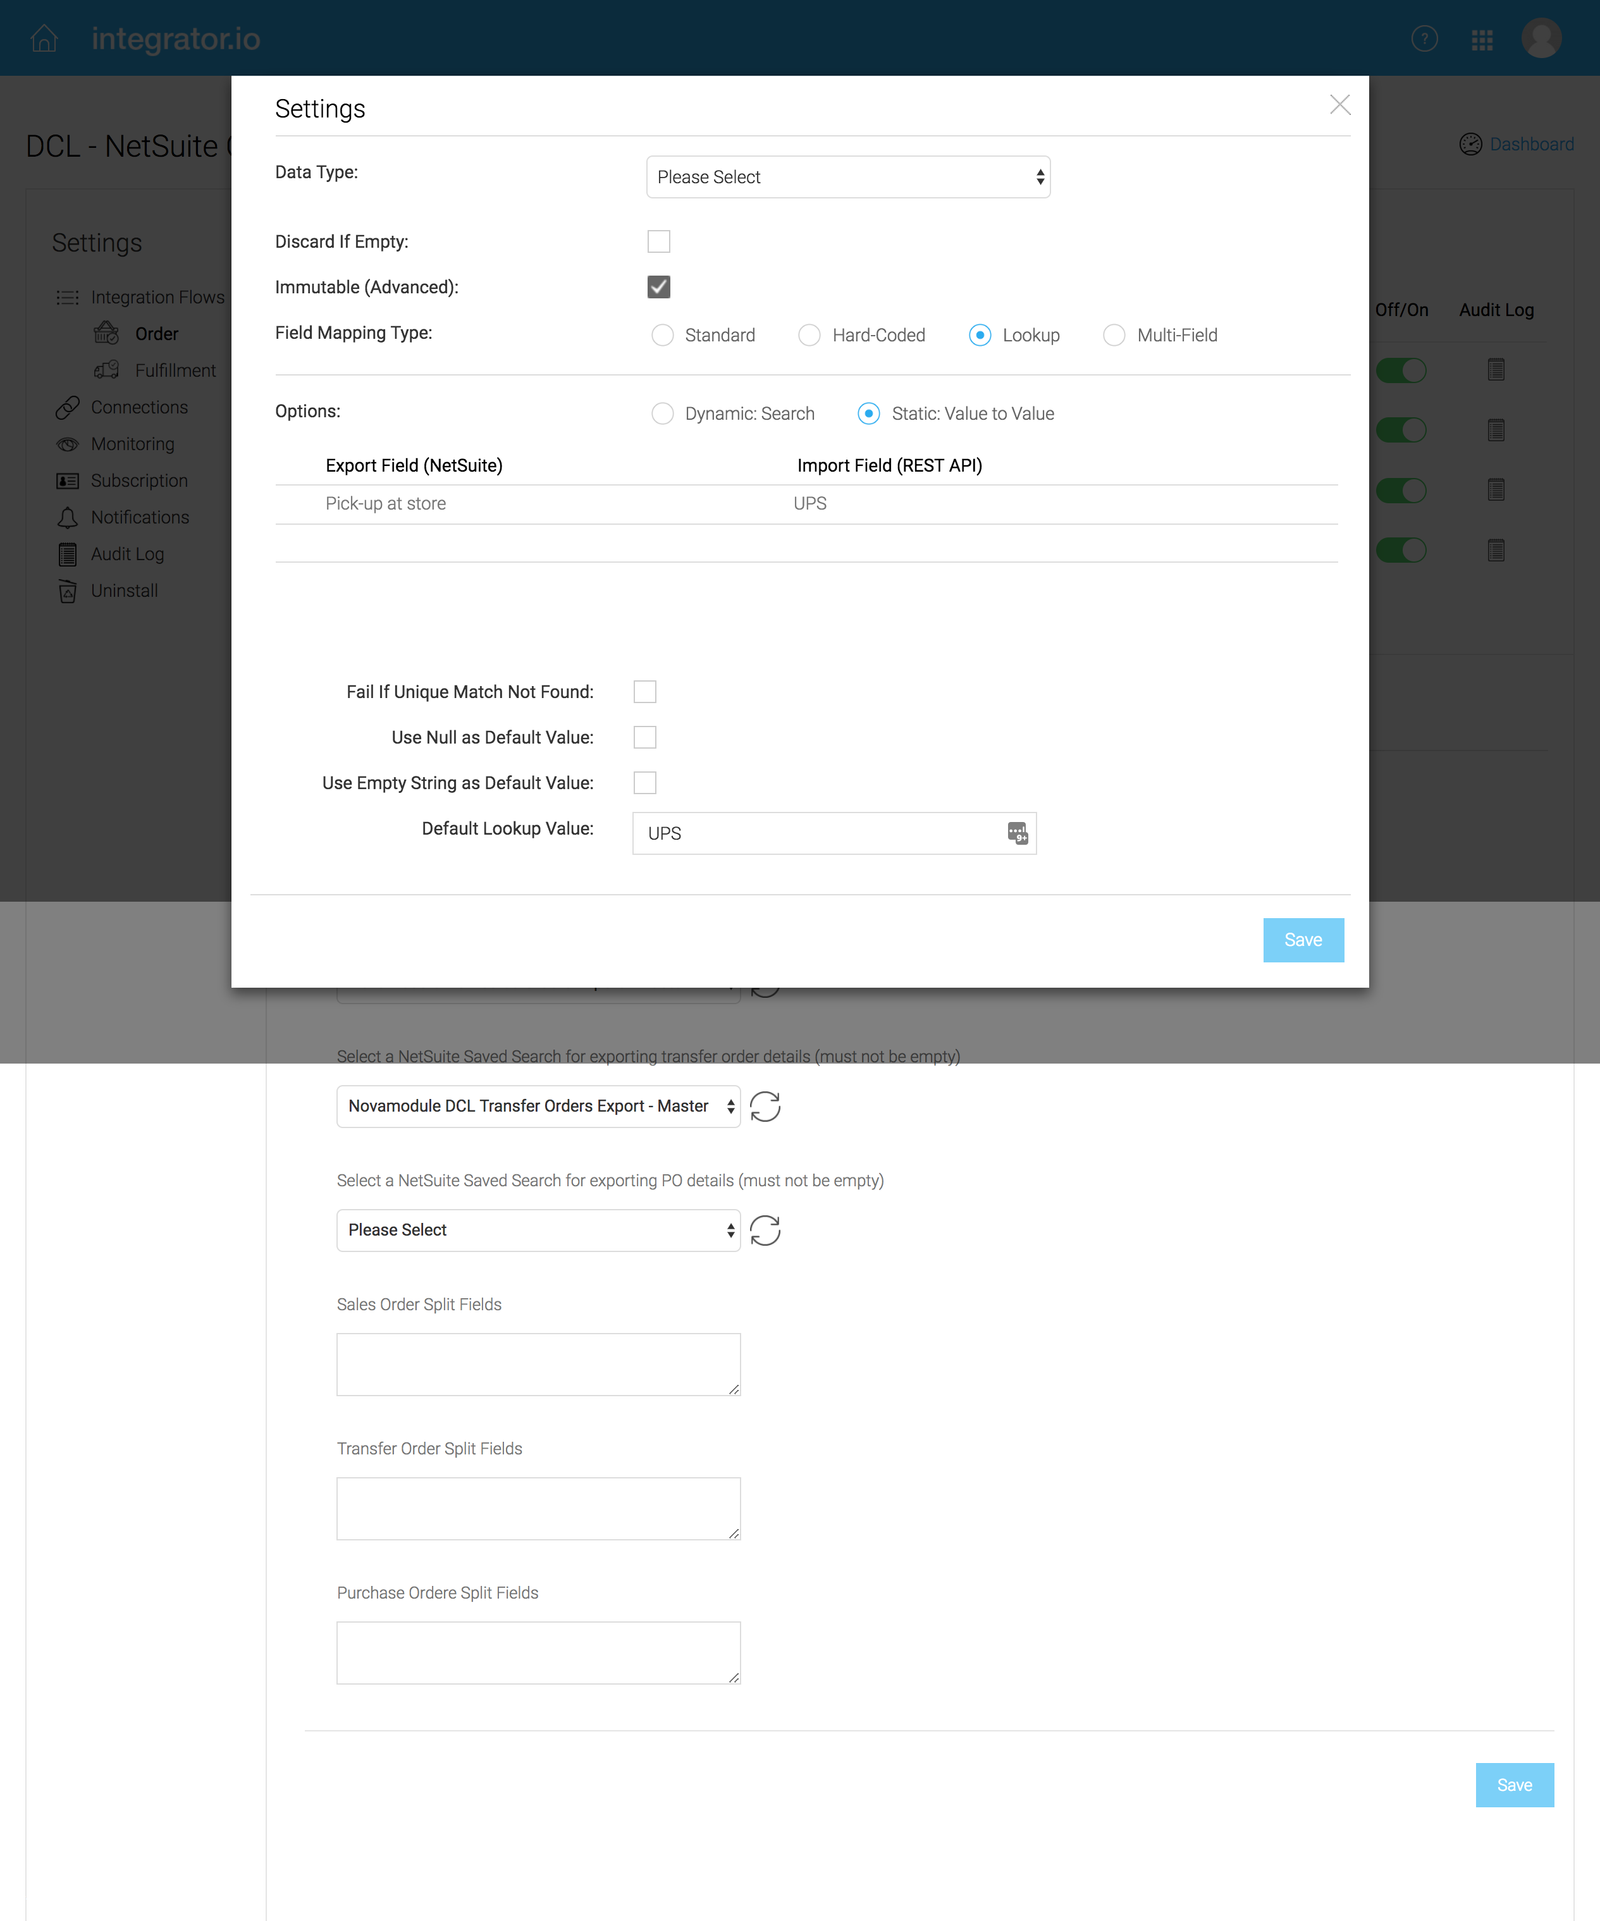Check the Discard If Empty box
The image size is (1600, 1921).
tap(659, 241)
